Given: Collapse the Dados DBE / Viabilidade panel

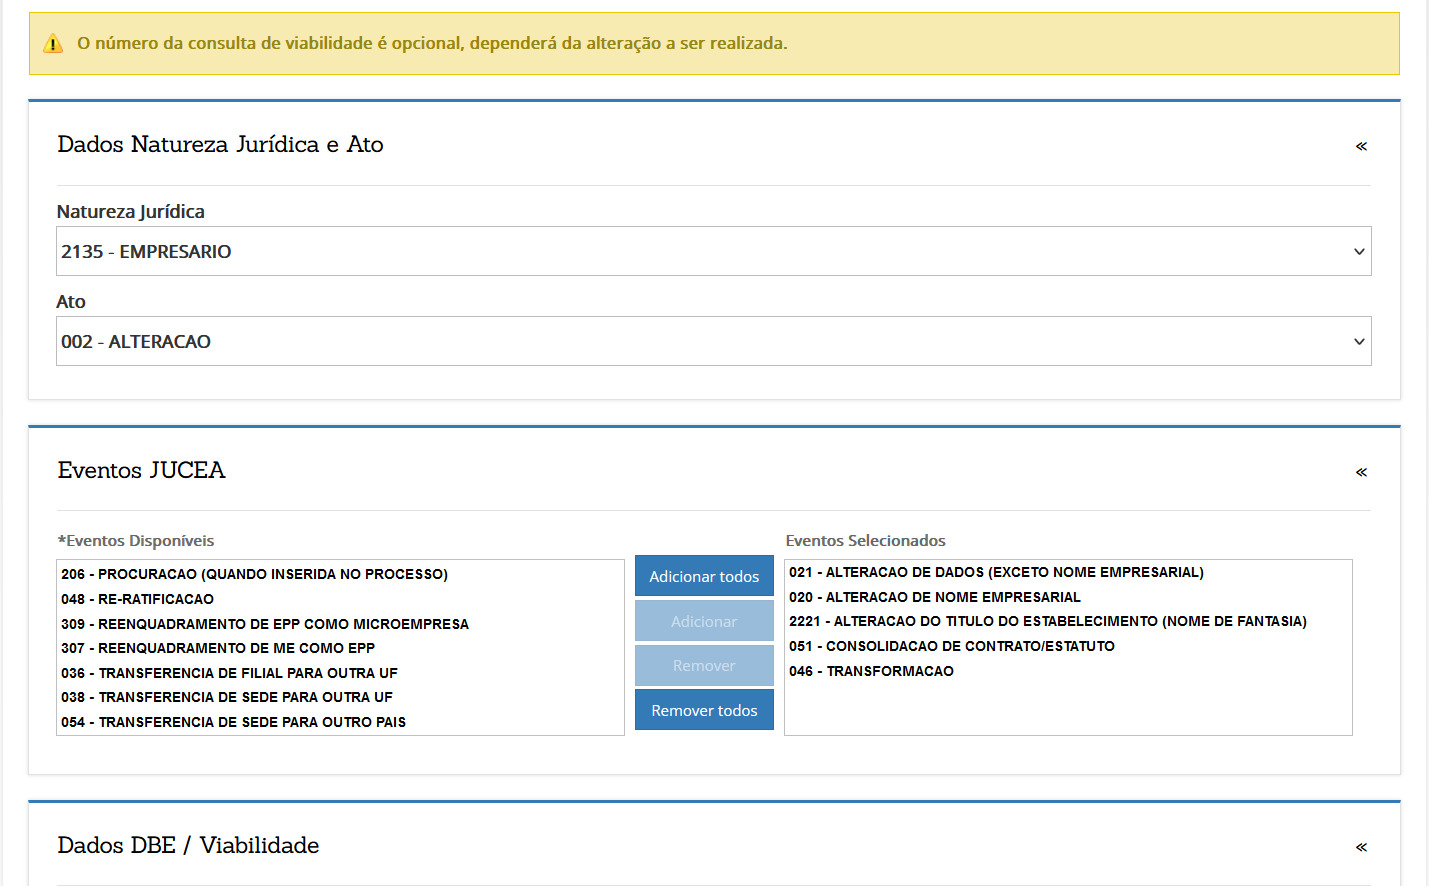Looking at the screenshot, I should point(1361,847).
